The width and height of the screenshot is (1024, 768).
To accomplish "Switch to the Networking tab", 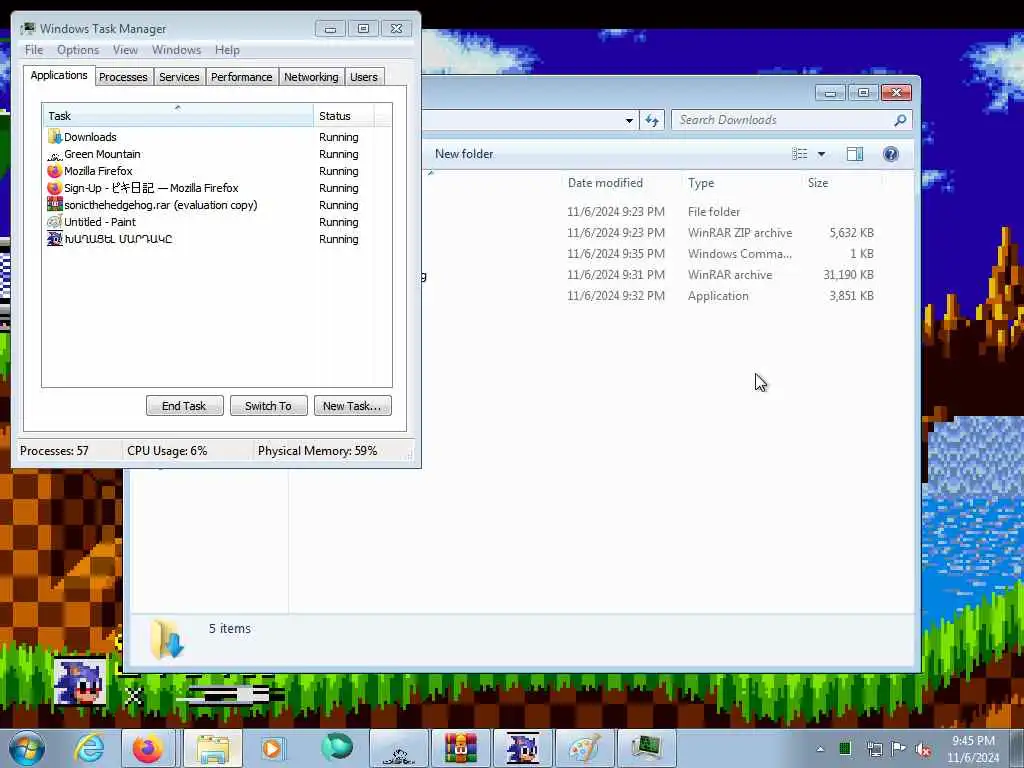I will pyautogui.click(x=311, y=77).
